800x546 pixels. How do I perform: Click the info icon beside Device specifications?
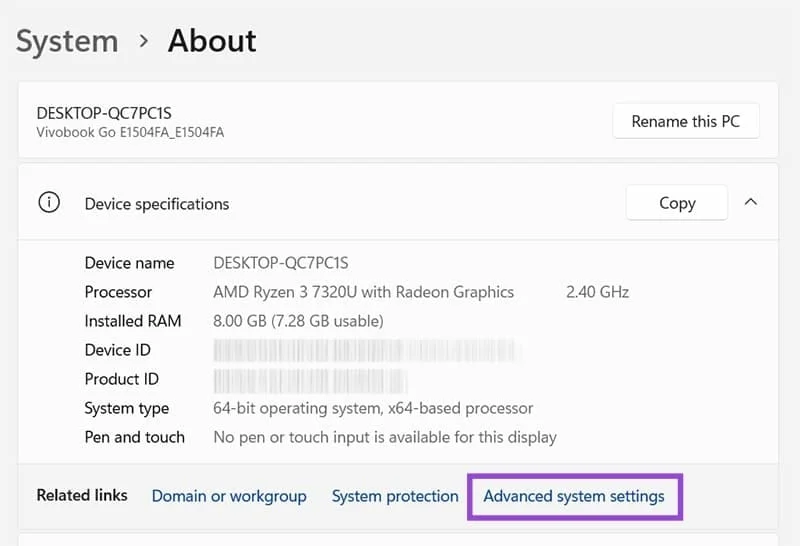pyautogui.click(x=48, y=203)
